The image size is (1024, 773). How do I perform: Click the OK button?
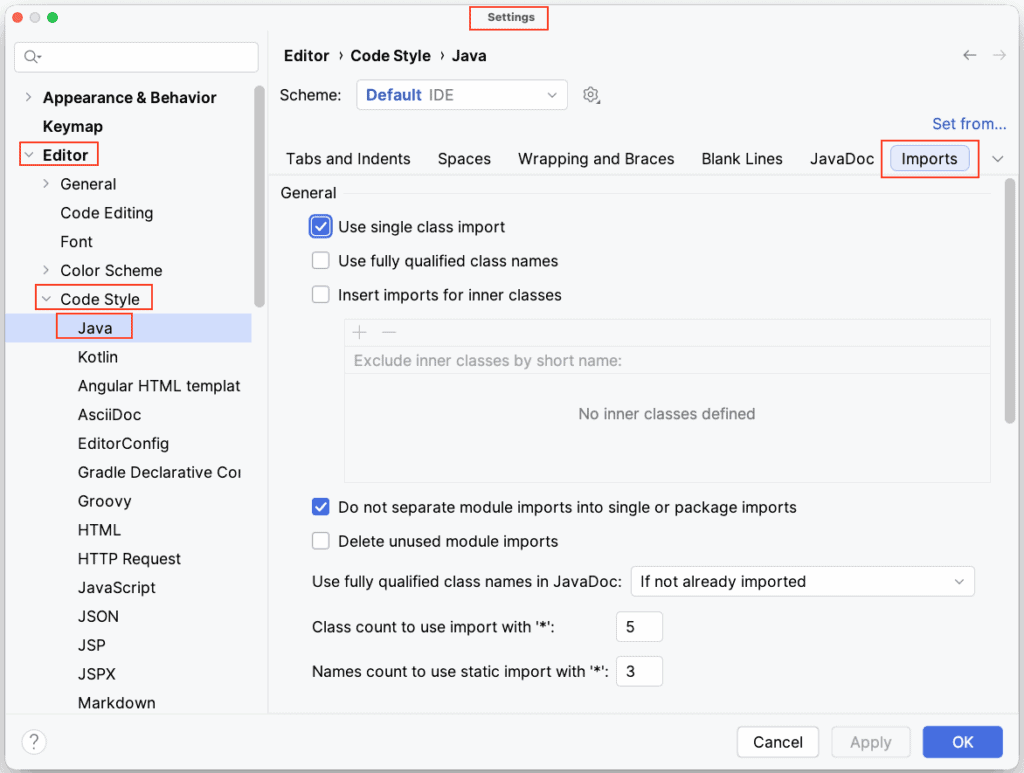pos(962,742)
